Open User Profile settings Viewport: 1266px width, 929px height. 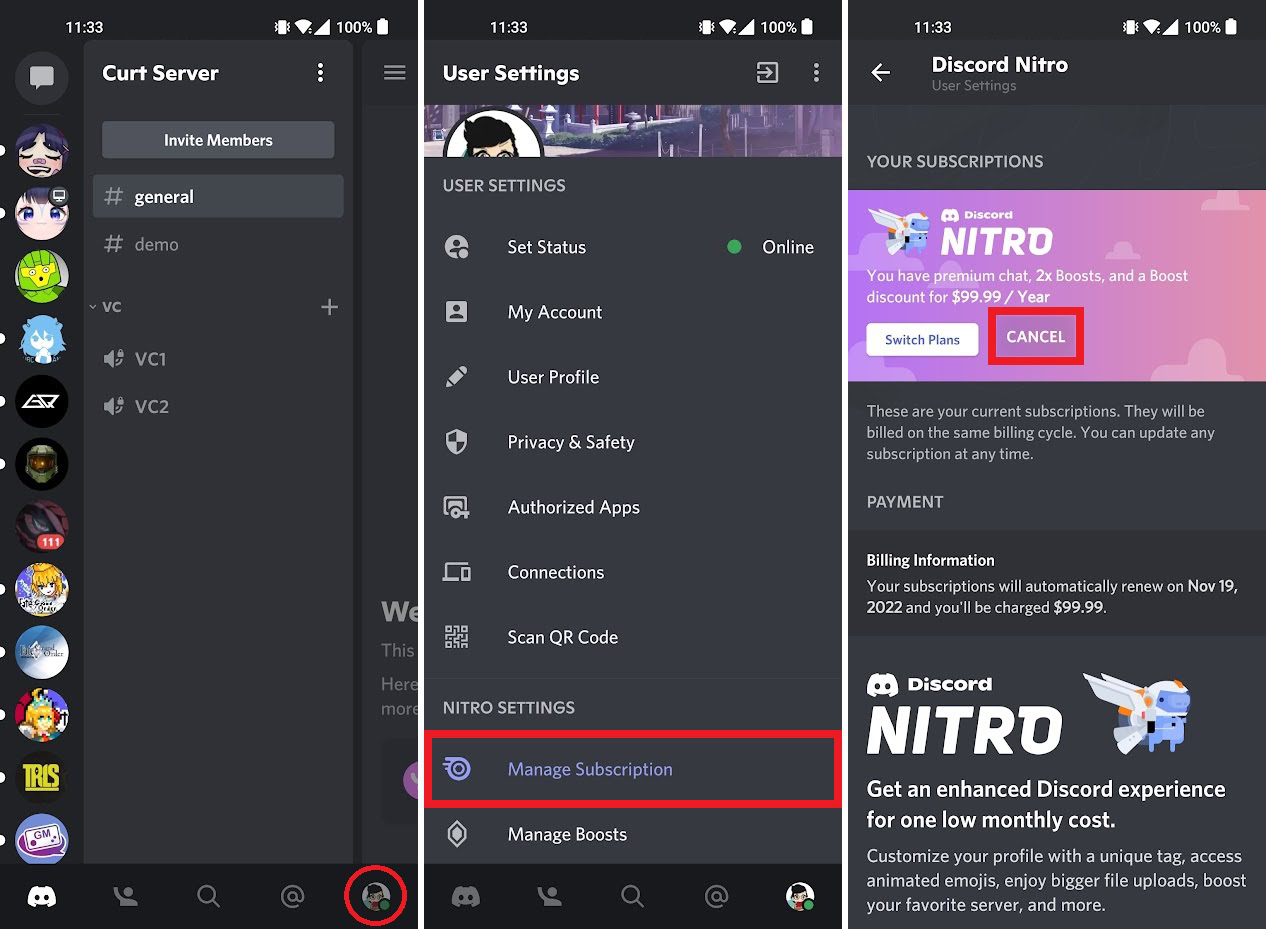click(632, 377)
